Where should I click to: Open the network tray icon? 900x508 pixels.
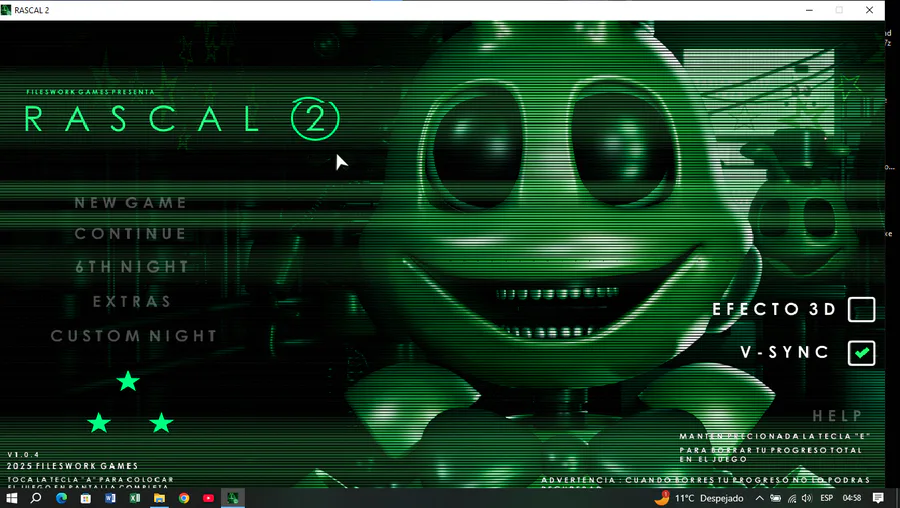coord(792,498)
